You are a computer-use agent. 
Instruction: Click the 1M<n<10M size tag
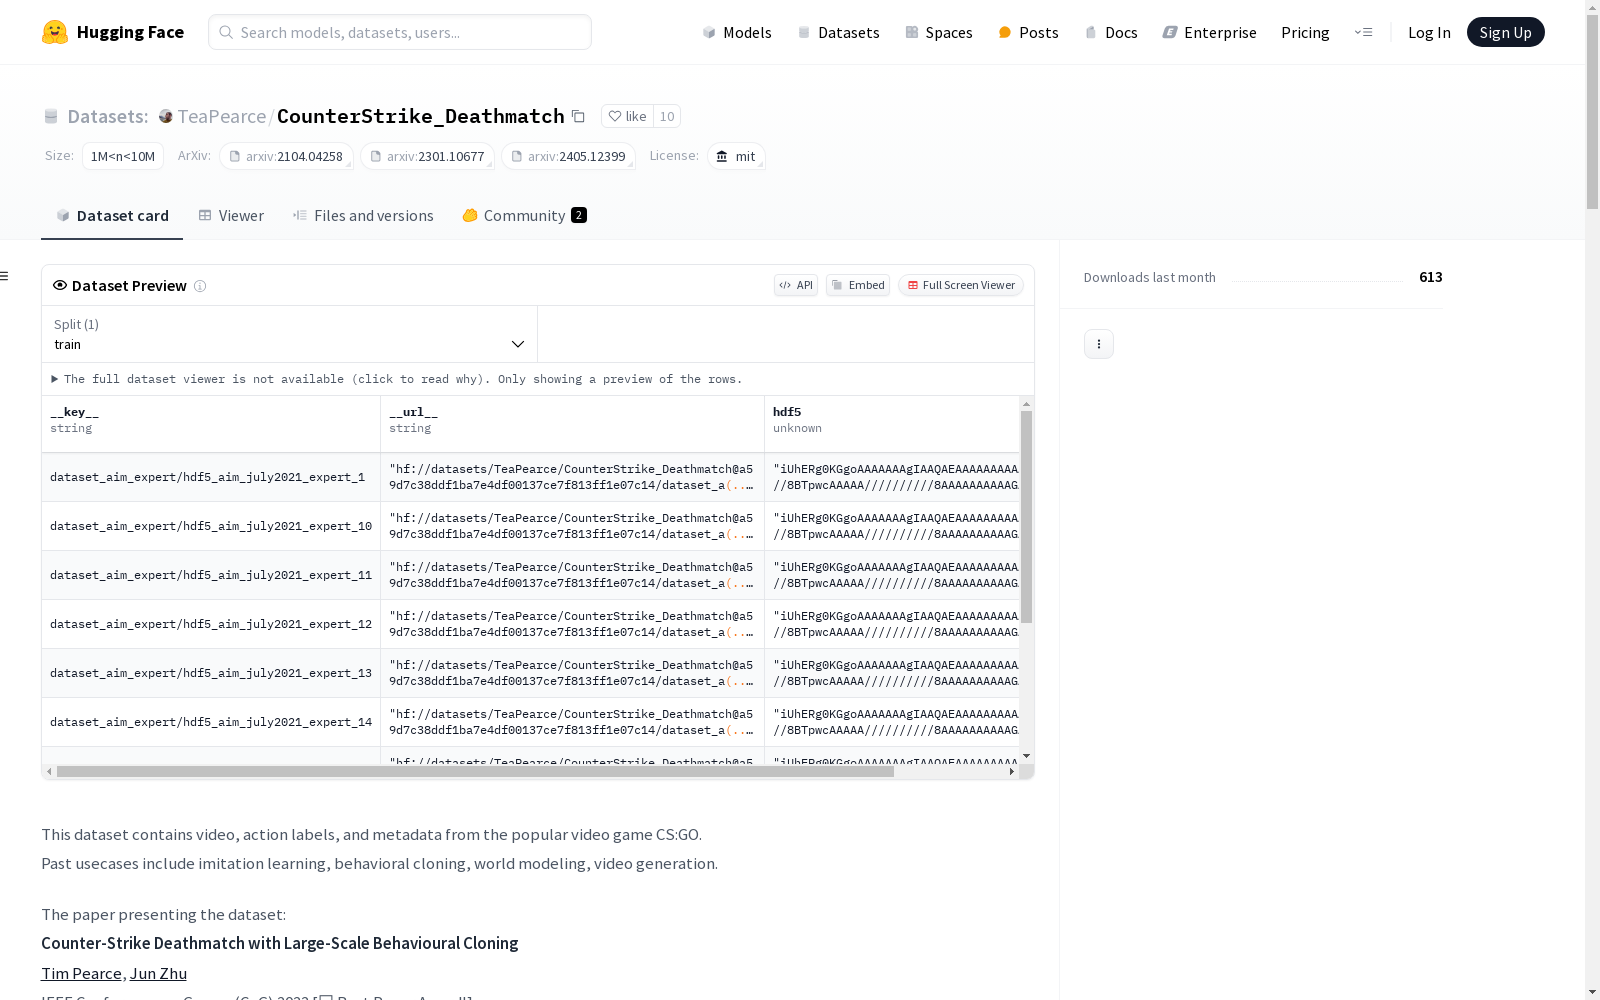click(x=123, y=156)
